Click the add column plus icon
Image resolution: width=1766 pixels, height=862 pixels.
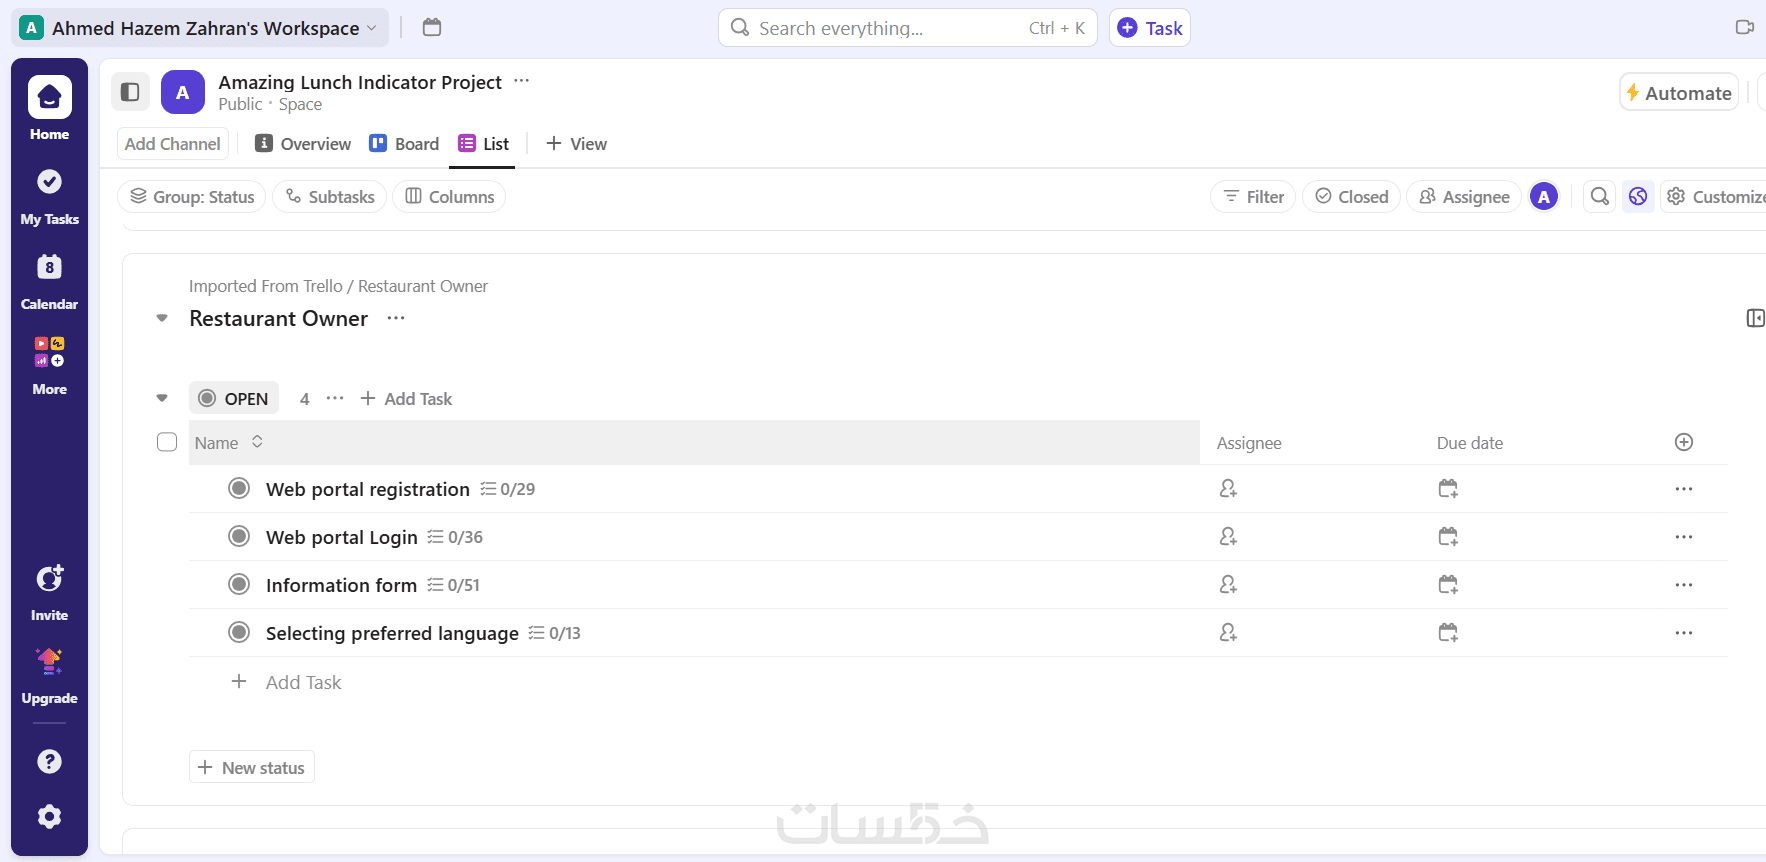[x=1684, y=442]
